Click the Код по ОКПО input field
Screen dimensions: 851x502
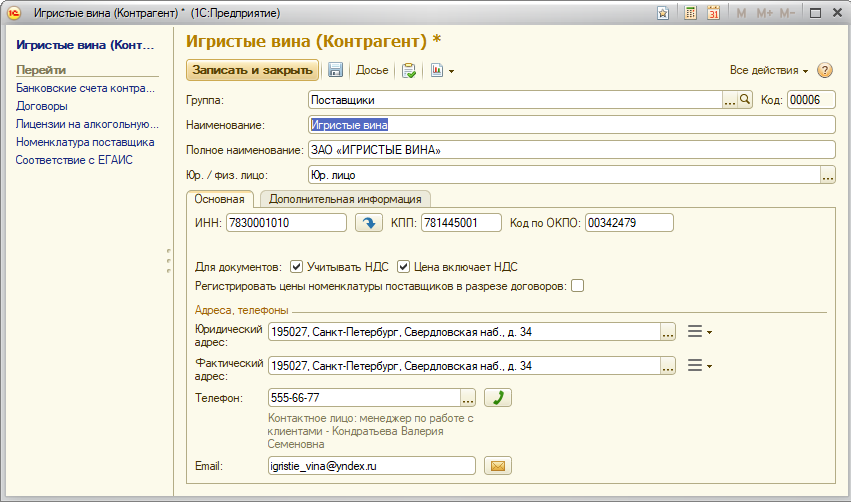tap(629, 223)
